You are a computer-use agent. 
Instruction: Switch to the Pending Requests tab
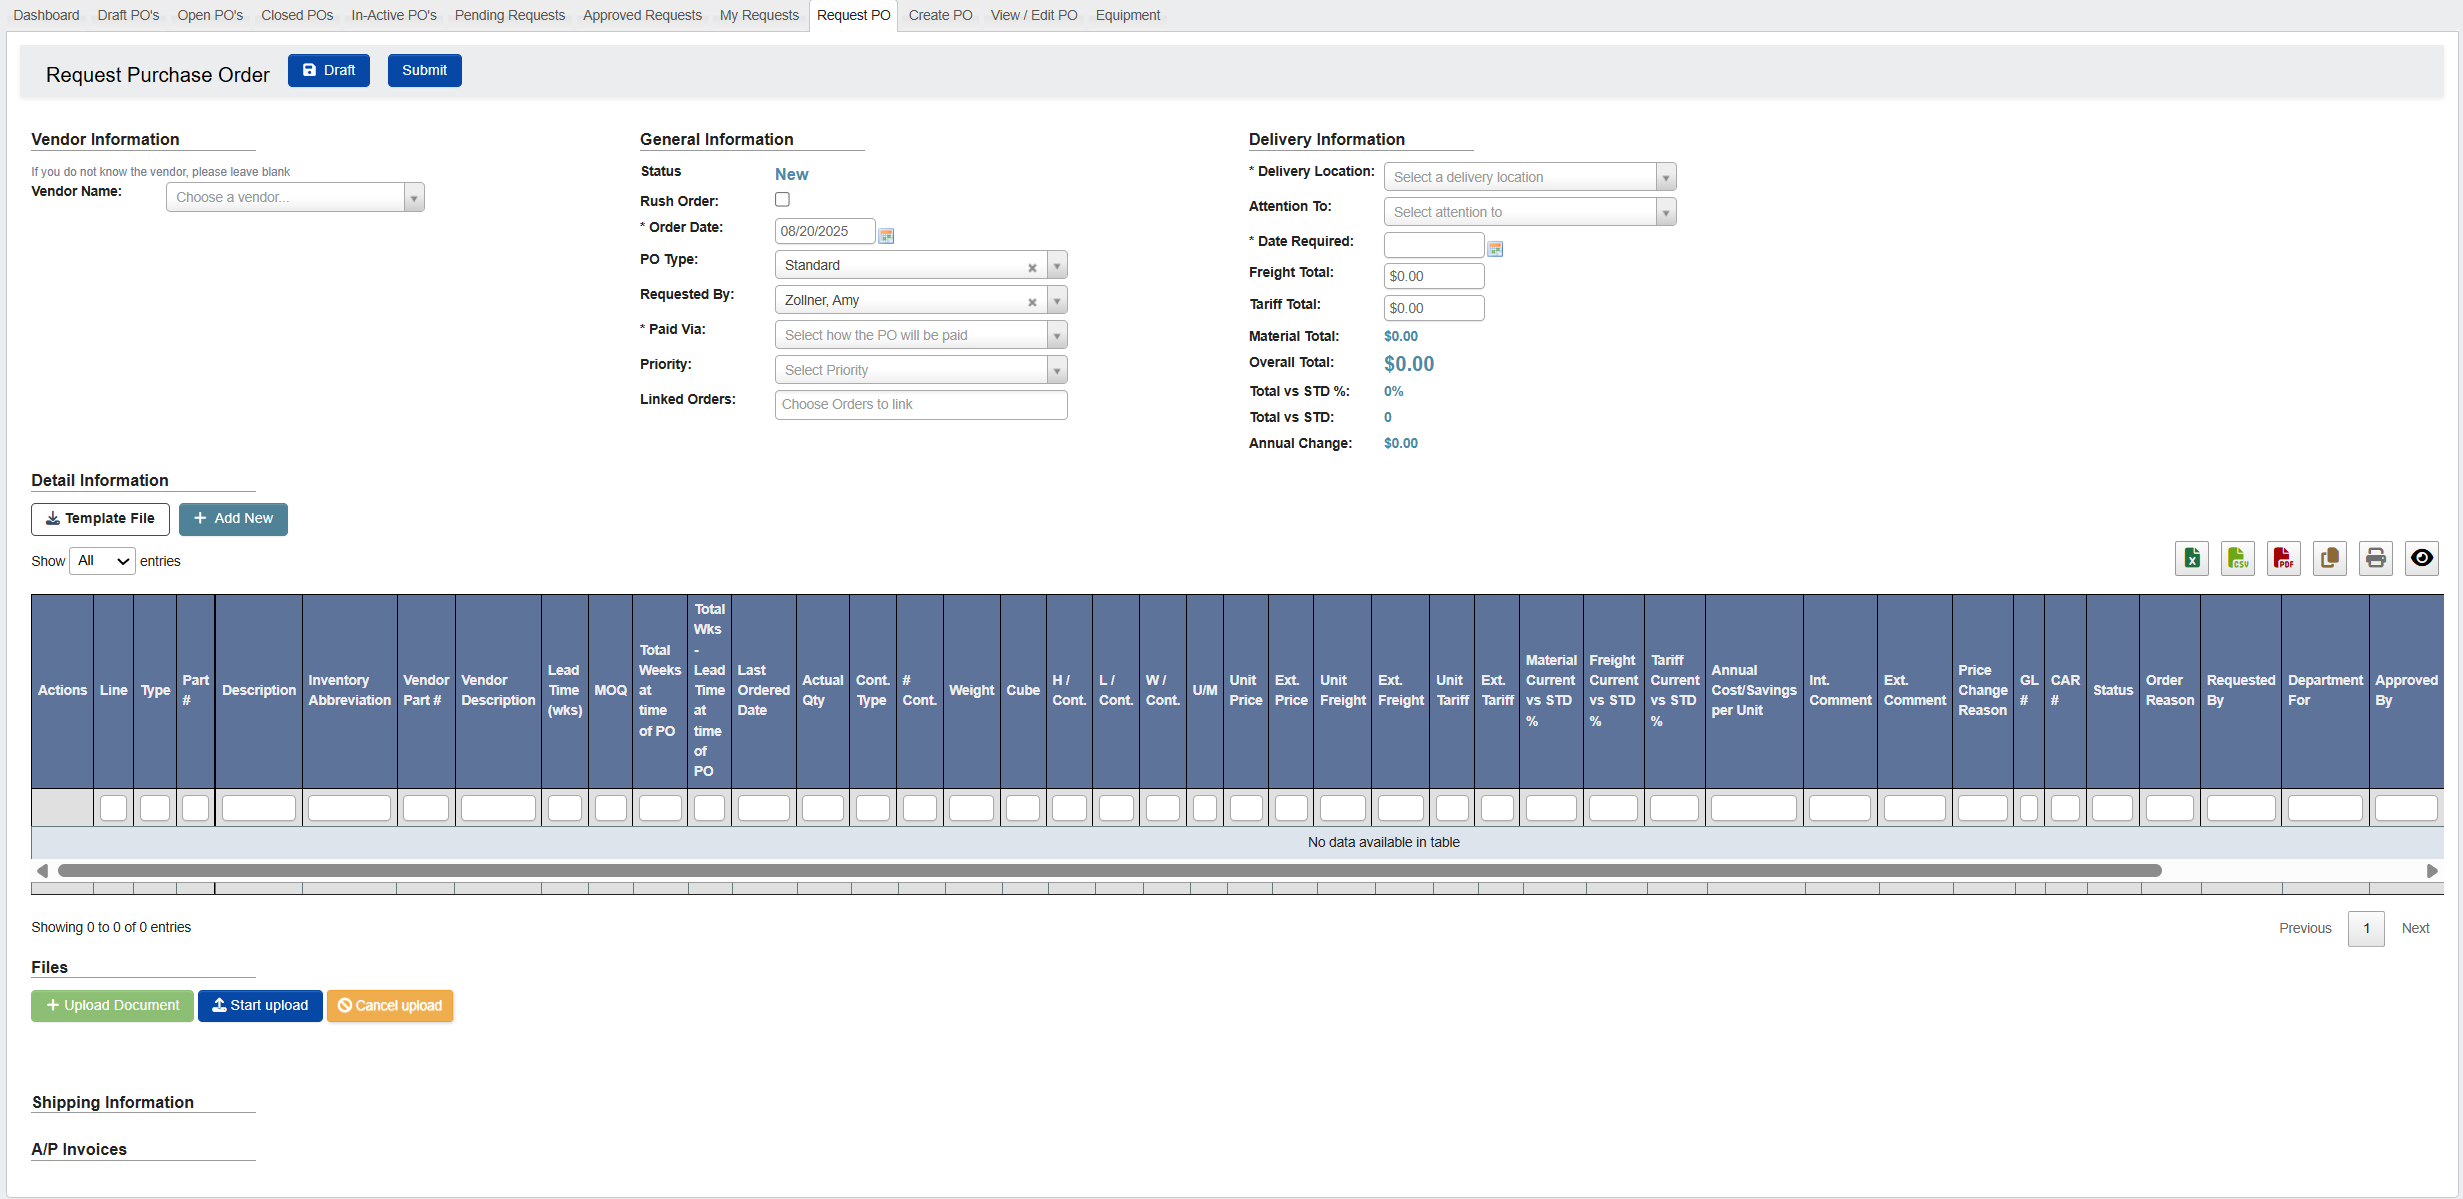pyautogui.click(x=509, y=15)
